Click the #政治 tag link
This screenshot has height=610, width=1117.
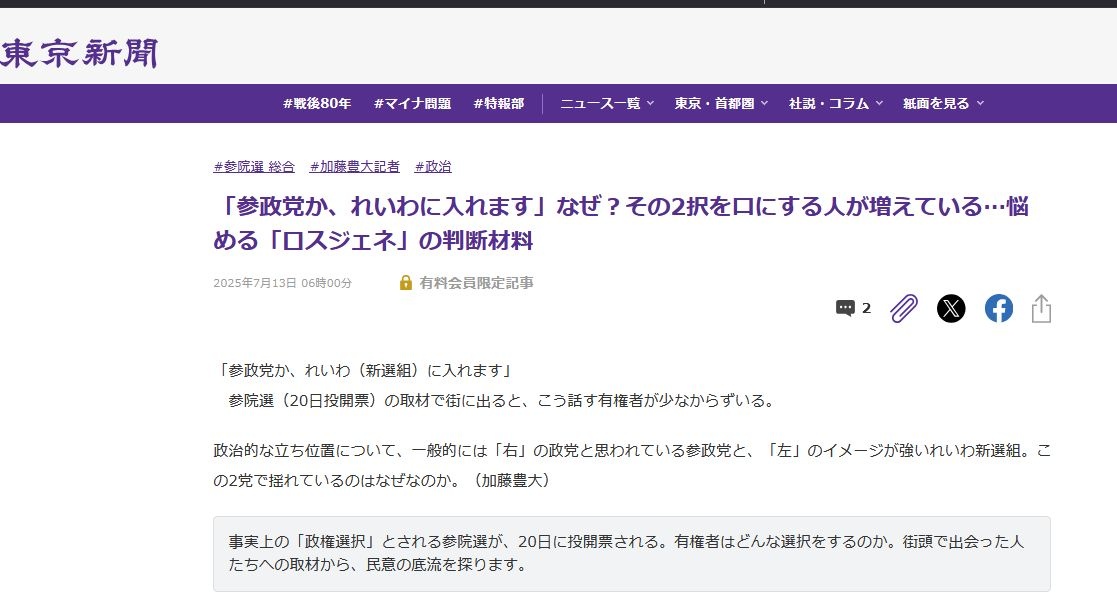(x=432, y=166)
